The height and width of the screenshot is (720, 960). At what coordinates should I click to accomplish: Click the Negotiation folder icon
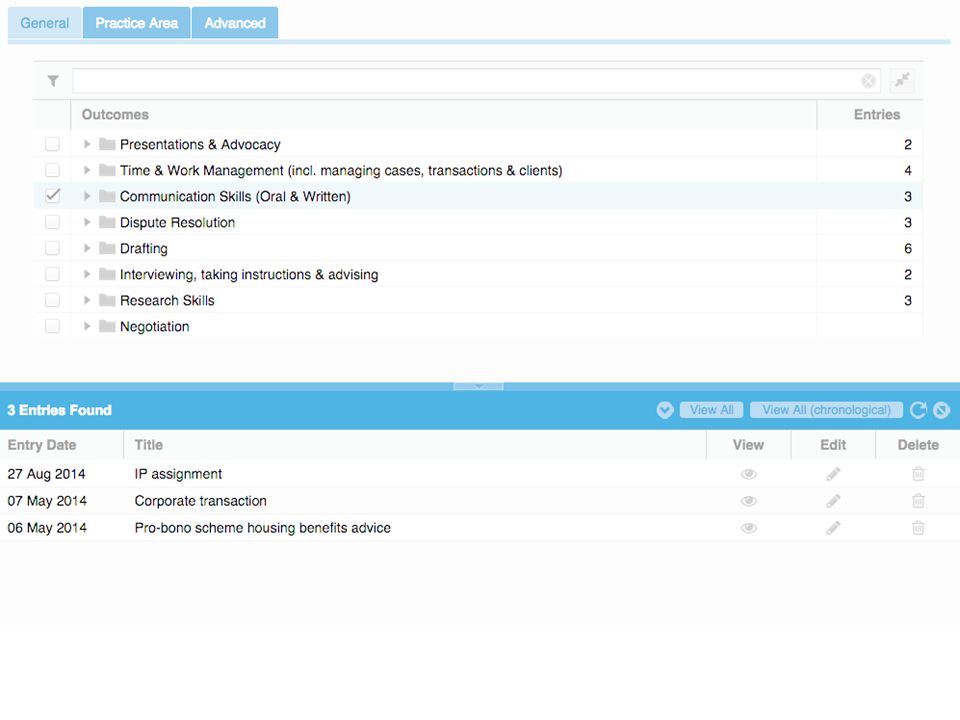point(107,326)
